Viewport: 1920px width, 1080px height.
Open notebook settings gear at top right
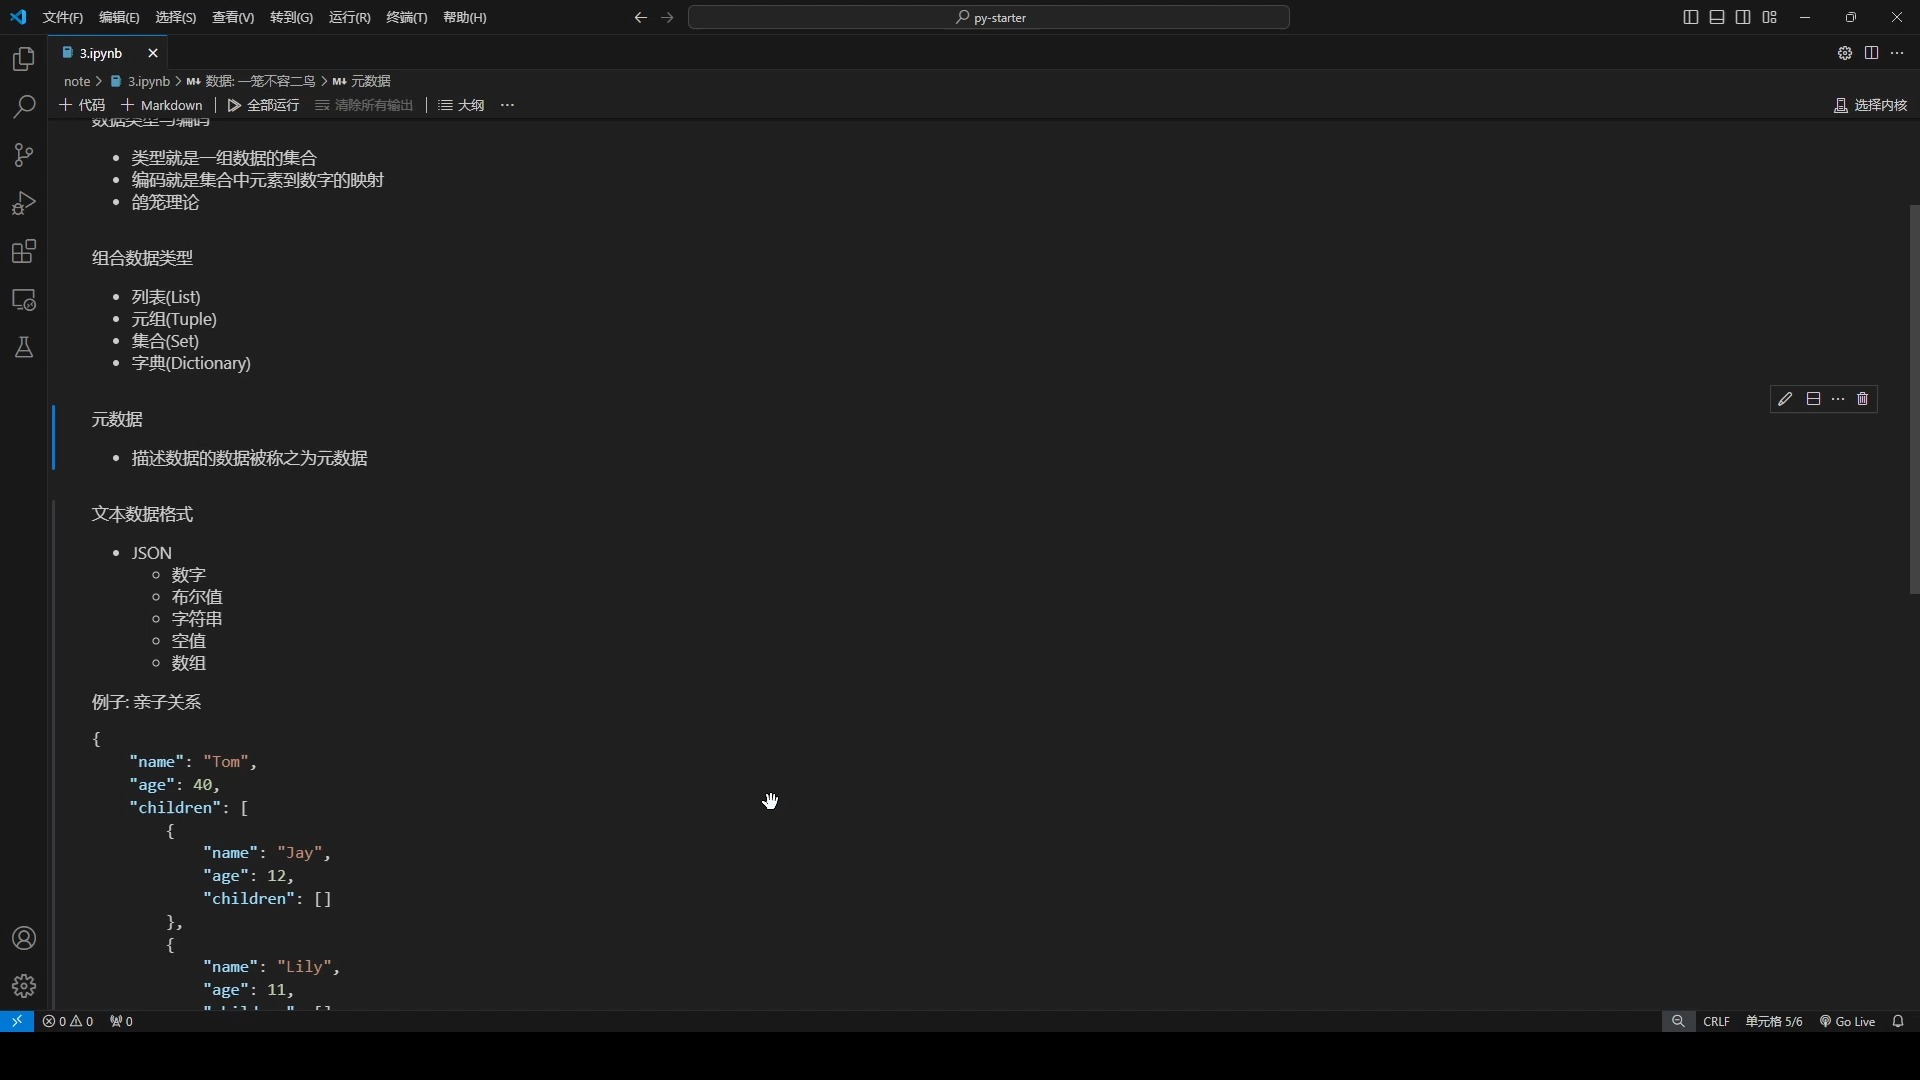pos(1845,53)
